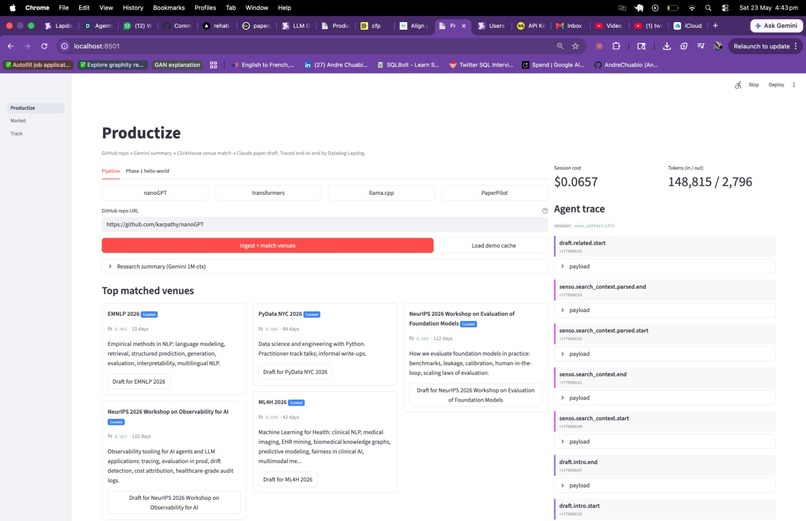Open the site info icon beside localhost
806x521 pixels.
[64, 46]
